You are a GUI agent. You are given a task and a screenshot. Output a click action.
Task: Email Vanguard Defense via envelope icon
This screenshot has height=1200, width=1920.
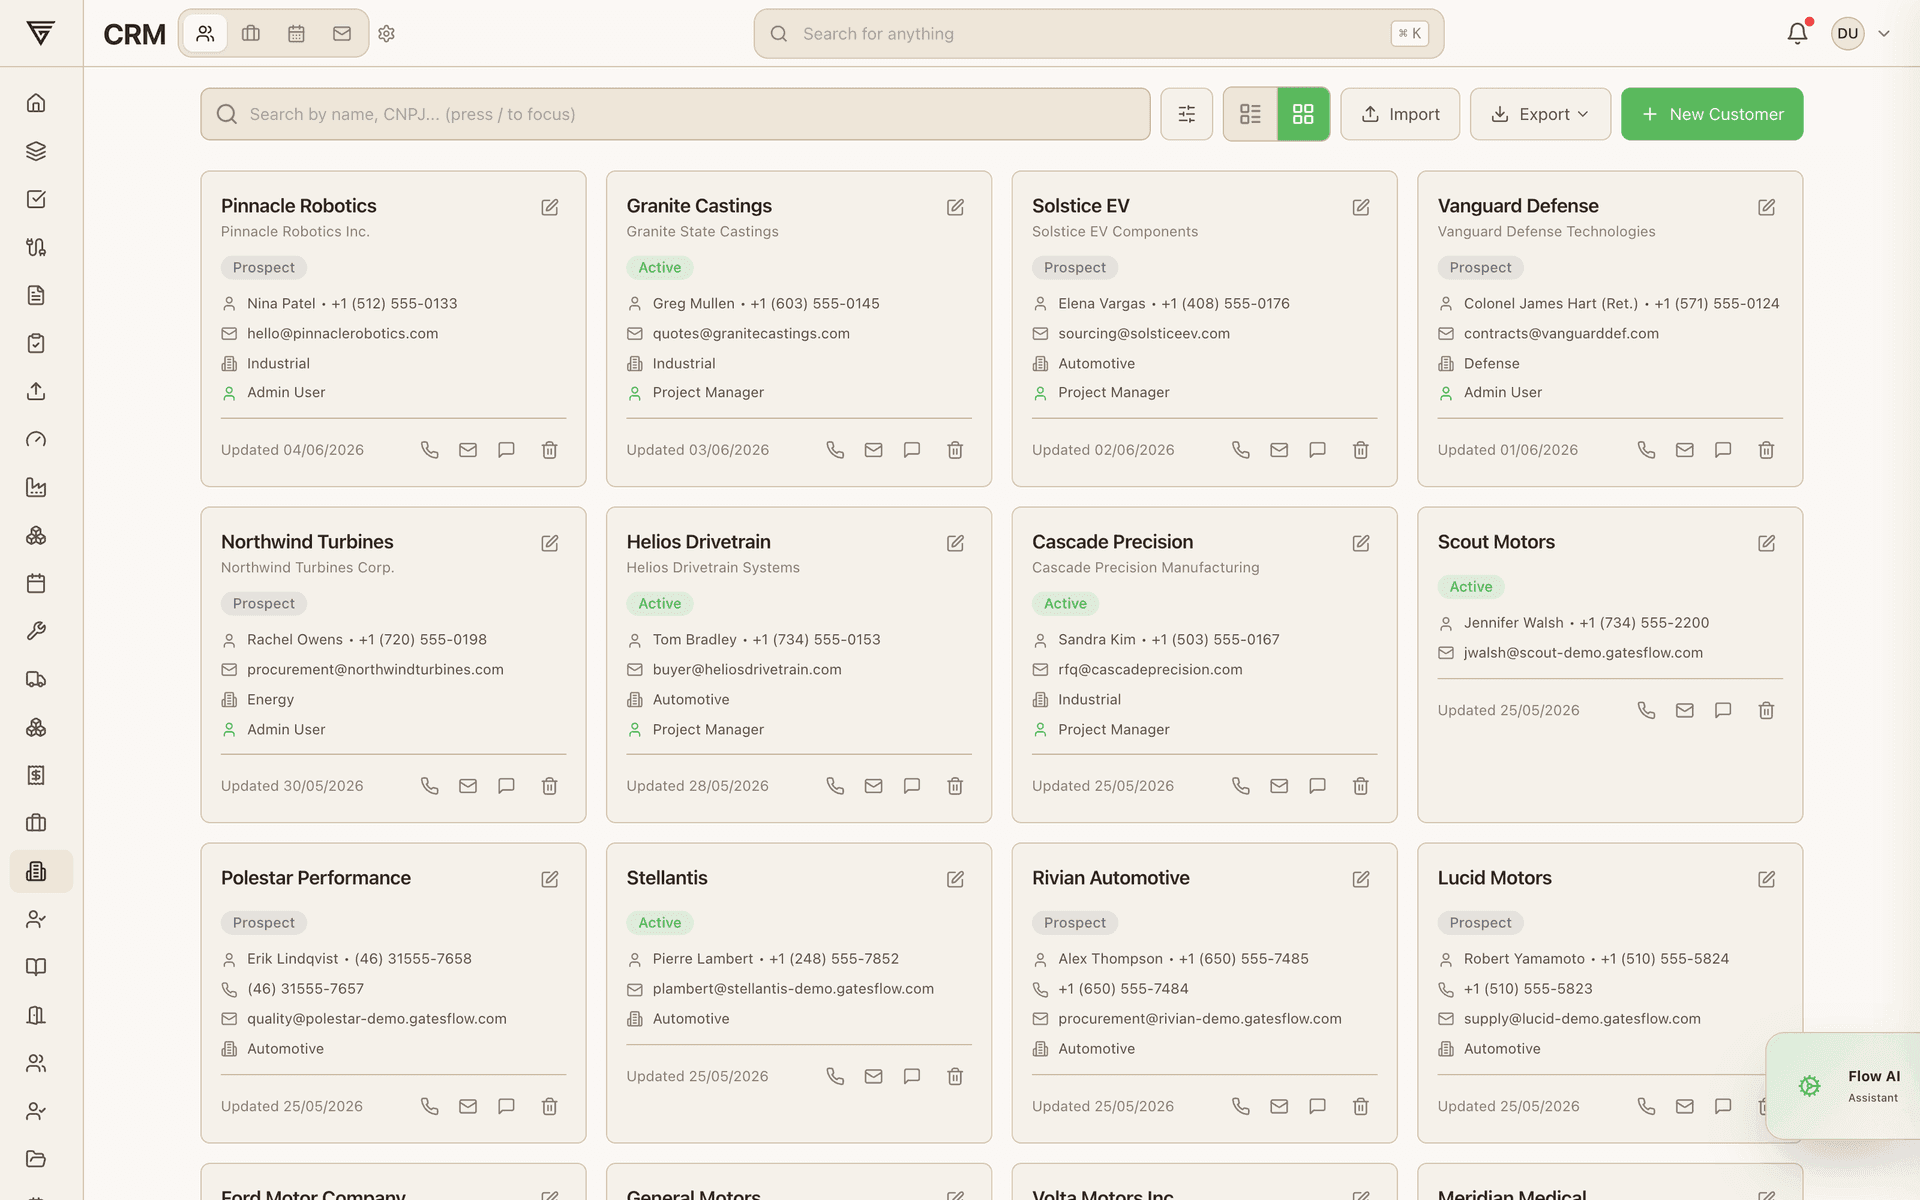pos(1685,450)
